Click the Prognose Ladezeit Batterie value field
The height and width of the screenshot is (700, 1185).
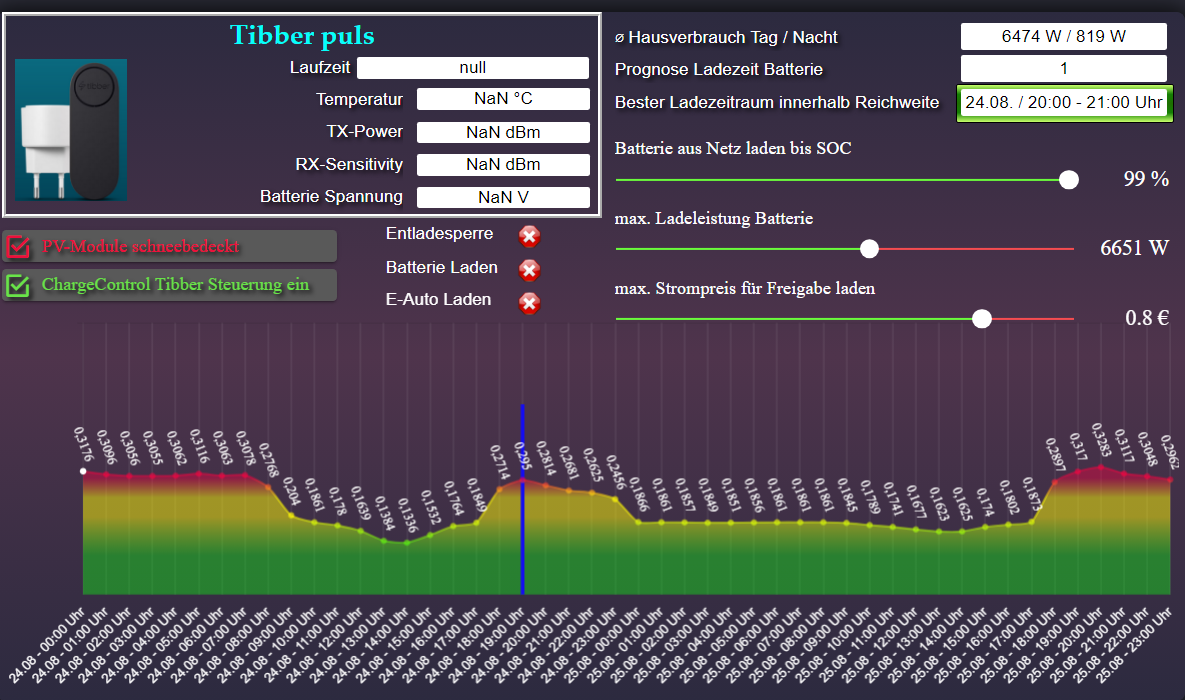coord(1064,69)
